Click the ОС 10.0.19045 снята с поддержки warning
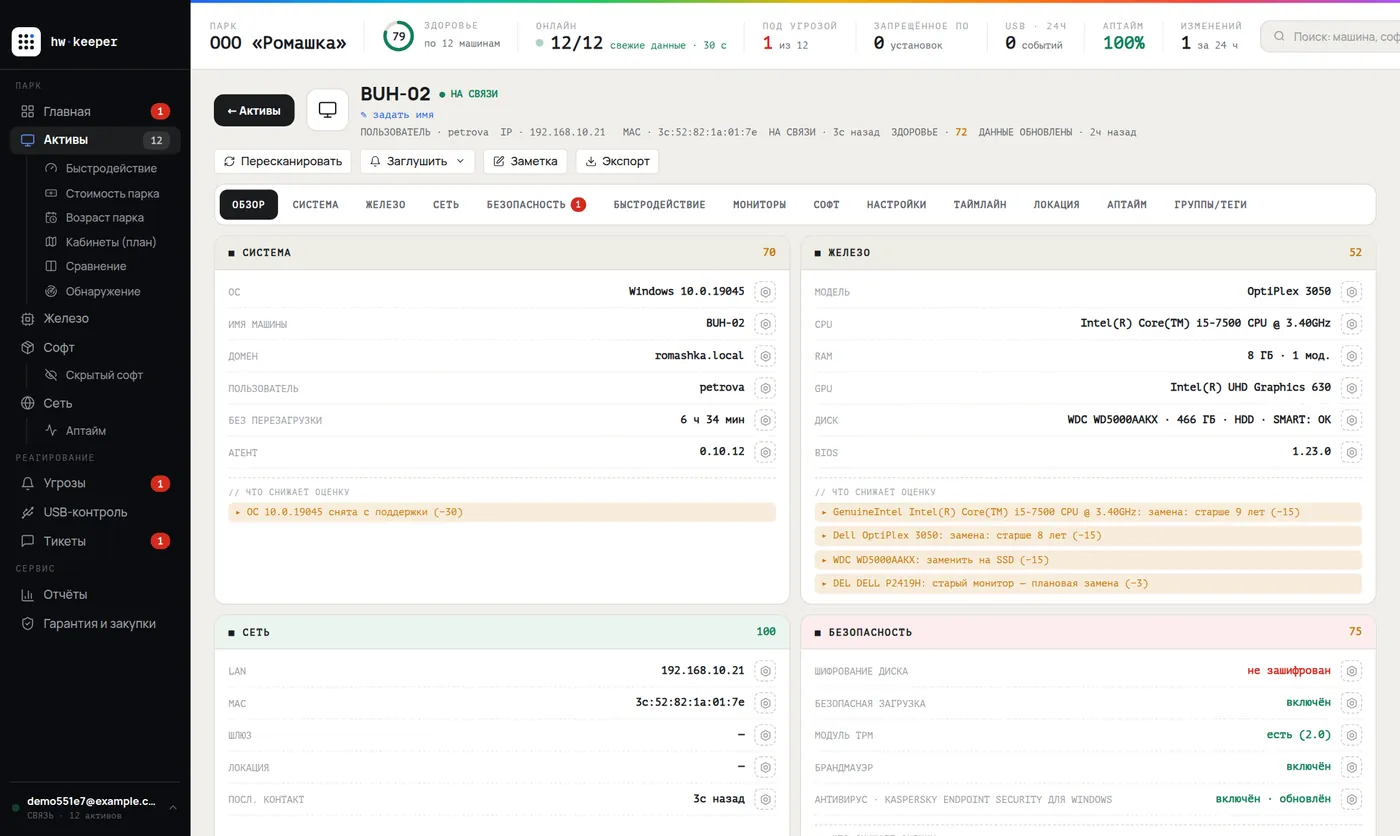The image size is (1400, 836). click(502, 512)
